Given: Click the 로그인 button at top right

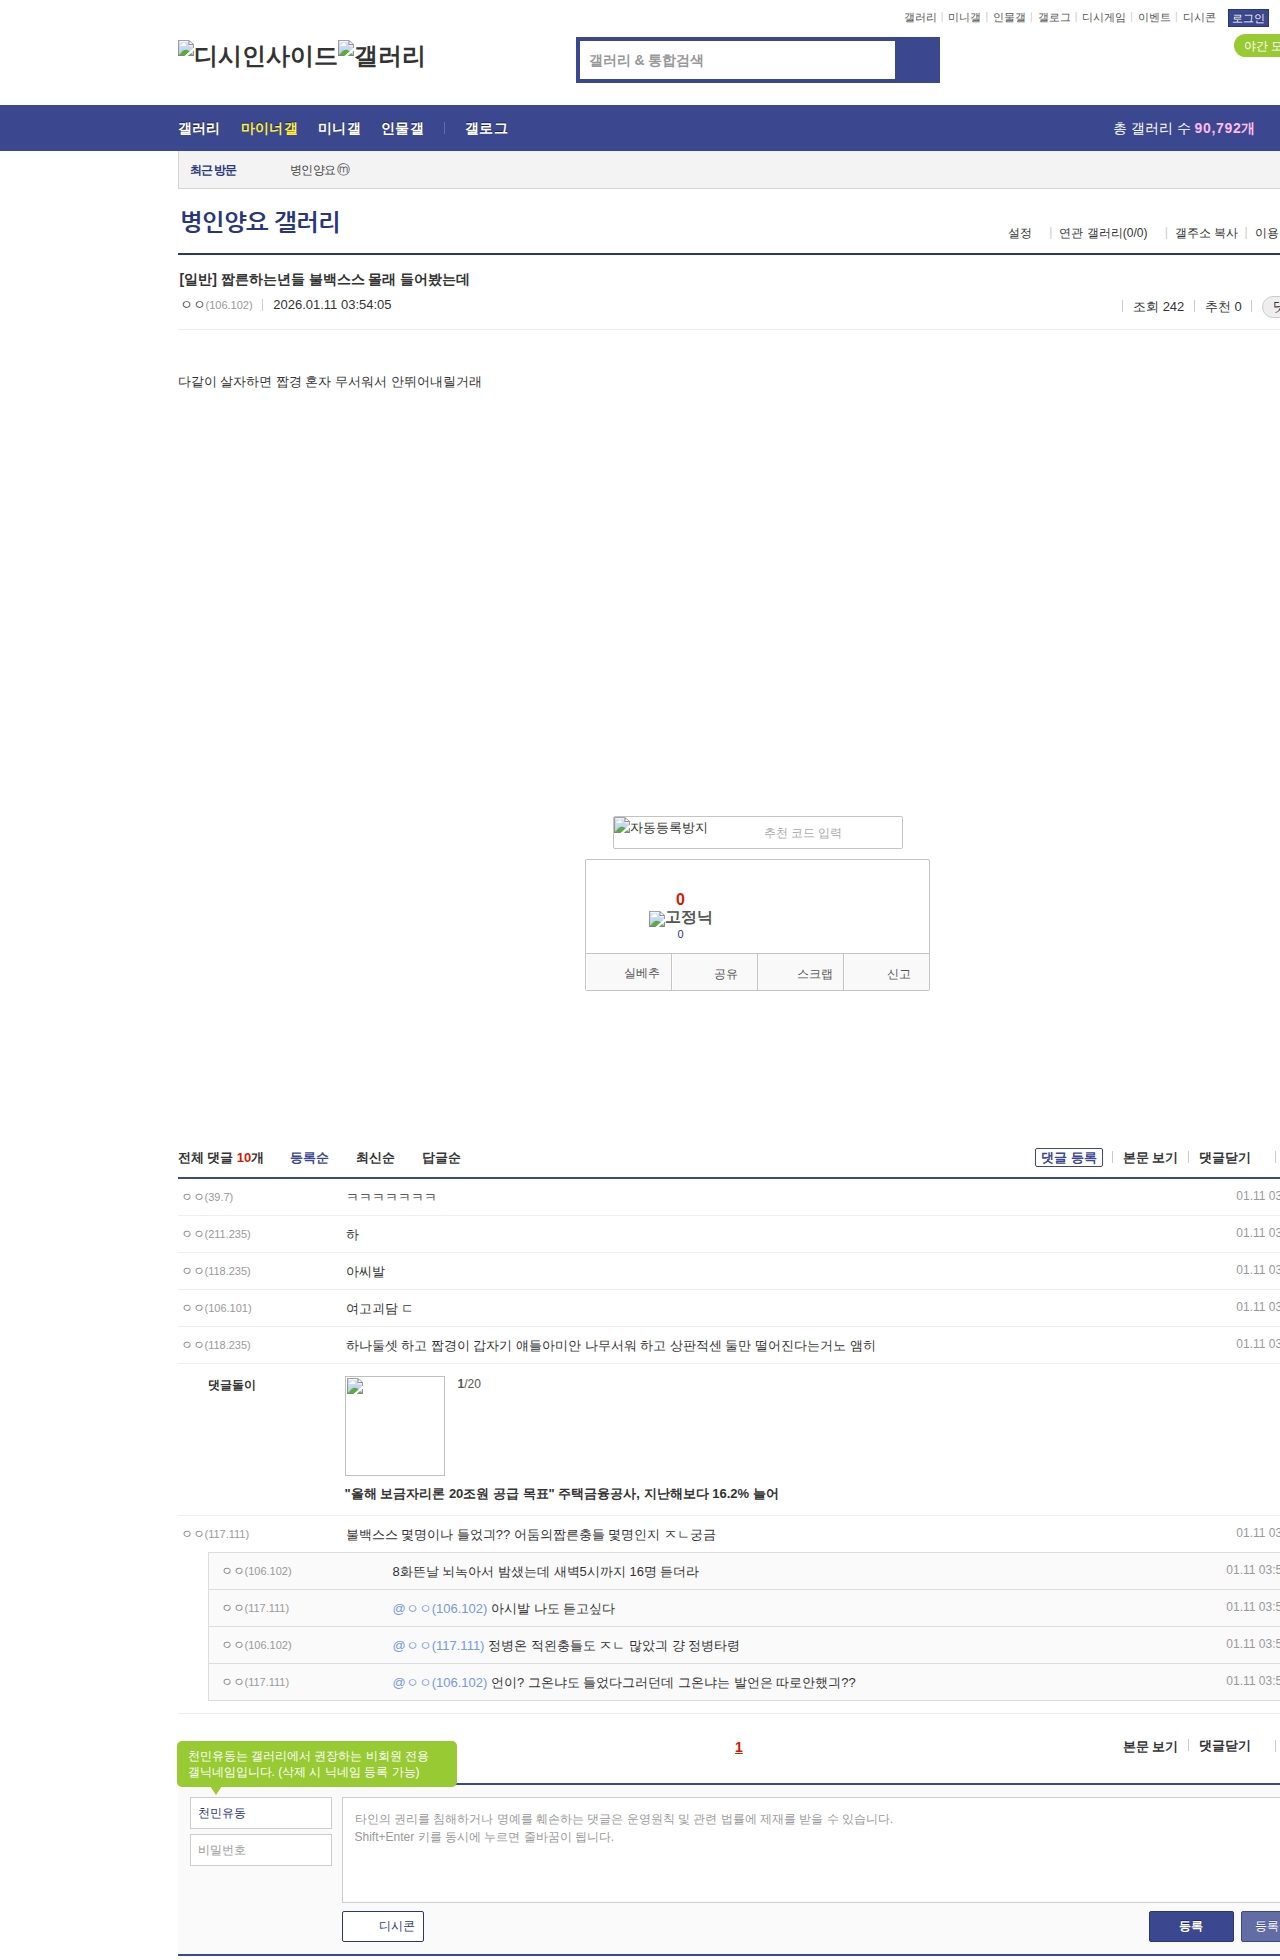Looking at the screenshot, I should click(x=1248, y=18).
